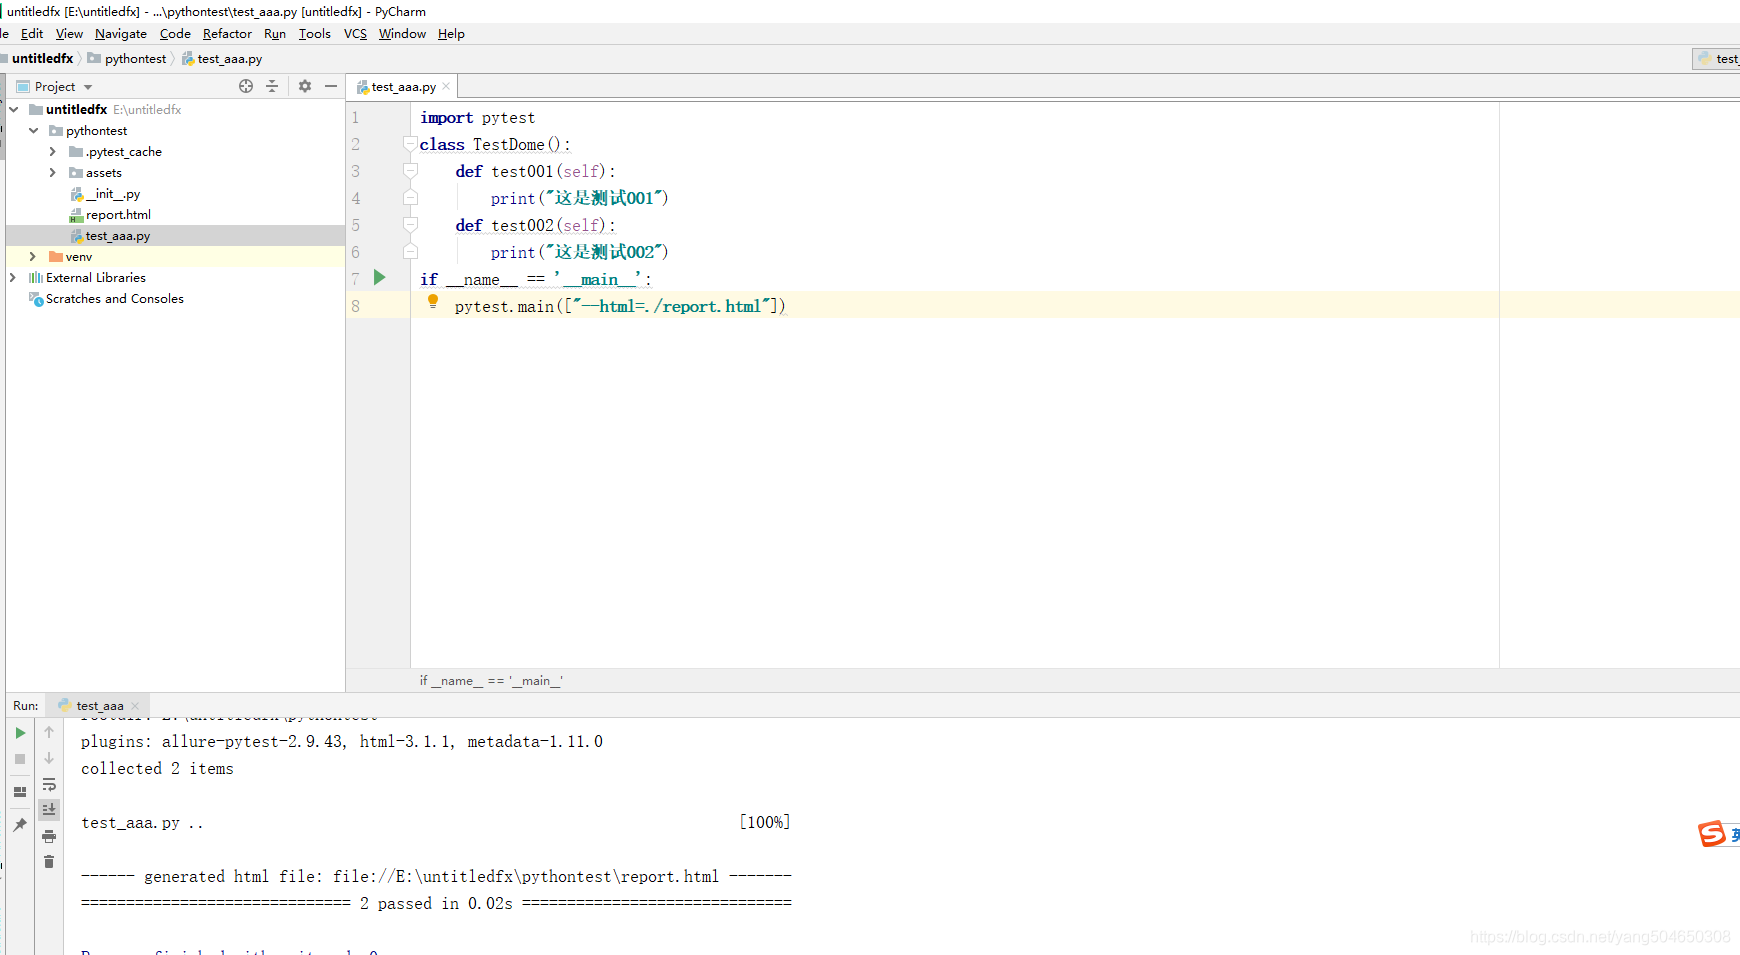Click untitledfx breadcrumb in navigation bar

[x=42, y=59]
